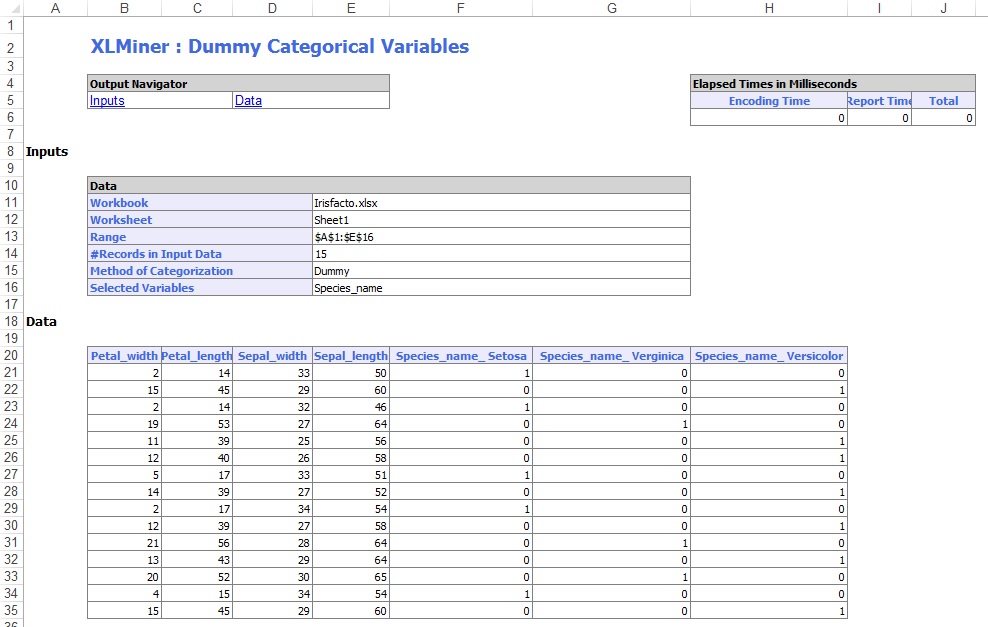Select column F header
This screenshot has width=988, height=627.
click(459, 8)
